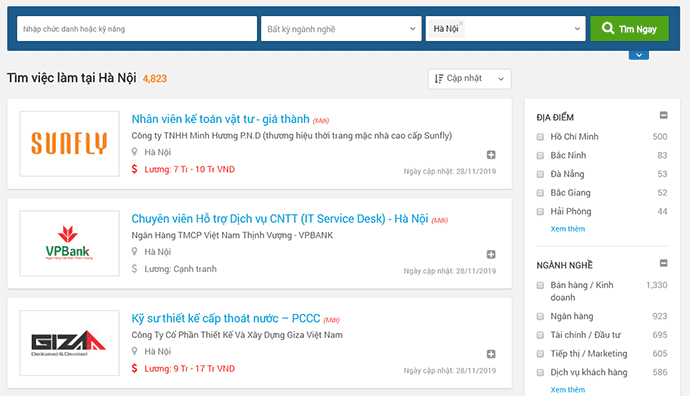Focus the job title or skill input field

click(137, 29)
